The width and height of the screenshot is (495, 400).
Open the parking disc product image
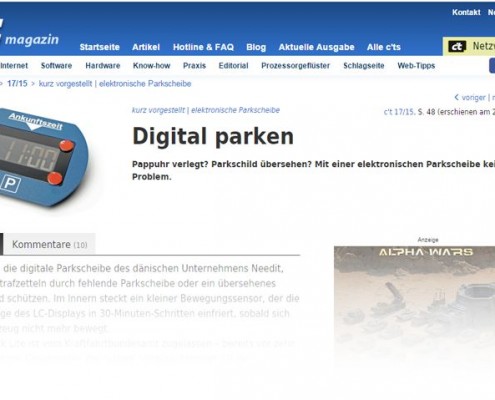coord(43,158)
